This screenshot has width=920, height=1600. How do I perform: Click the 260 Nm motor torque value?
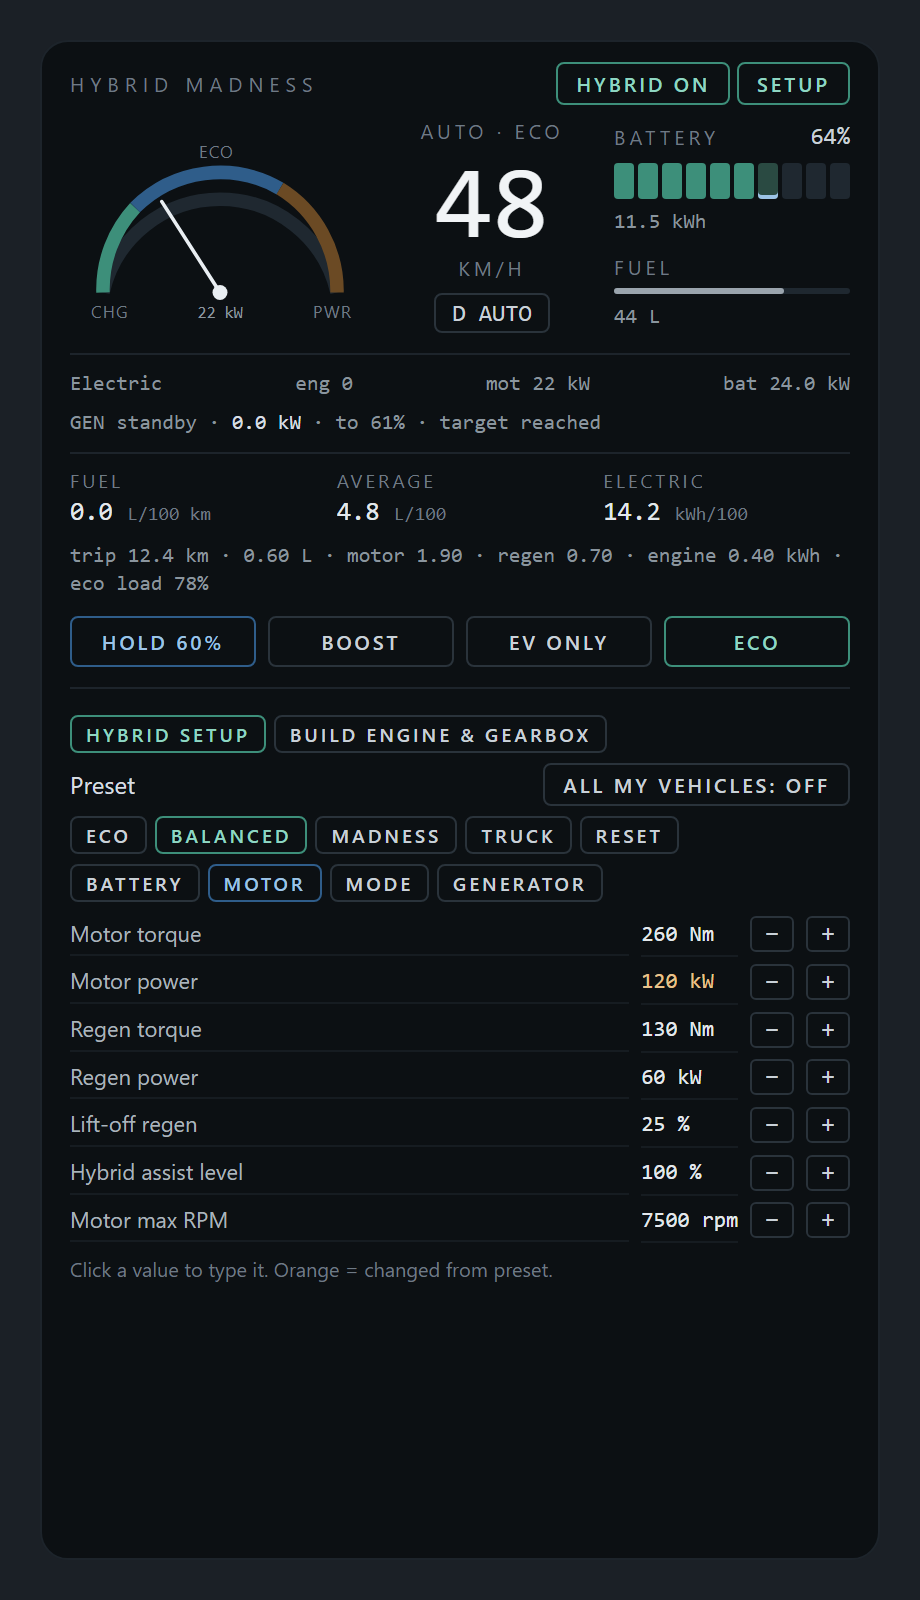(678, 934)
